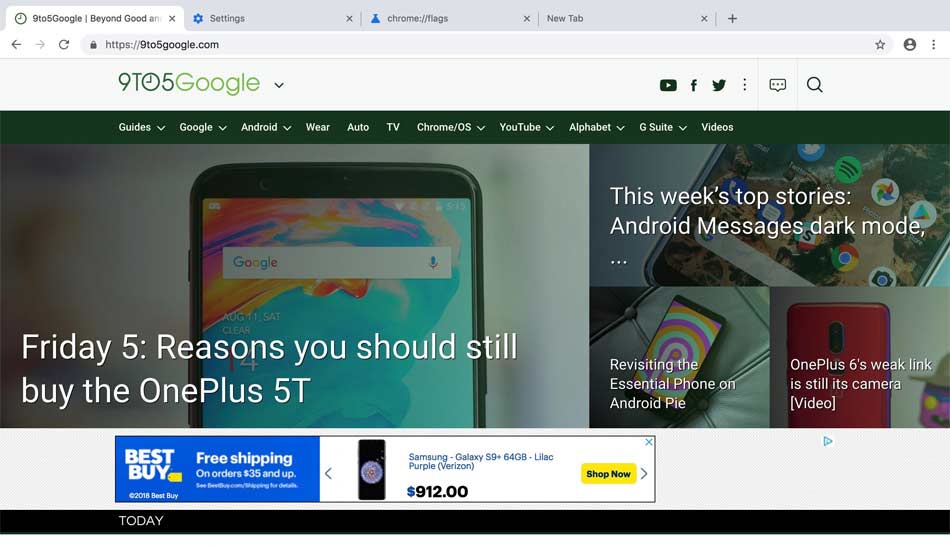Image resolution: width=950 pixels, height=548 pixels.
Task: Close the 9to5Google tab
Action: pyautogui.click(x=172, y=19)
